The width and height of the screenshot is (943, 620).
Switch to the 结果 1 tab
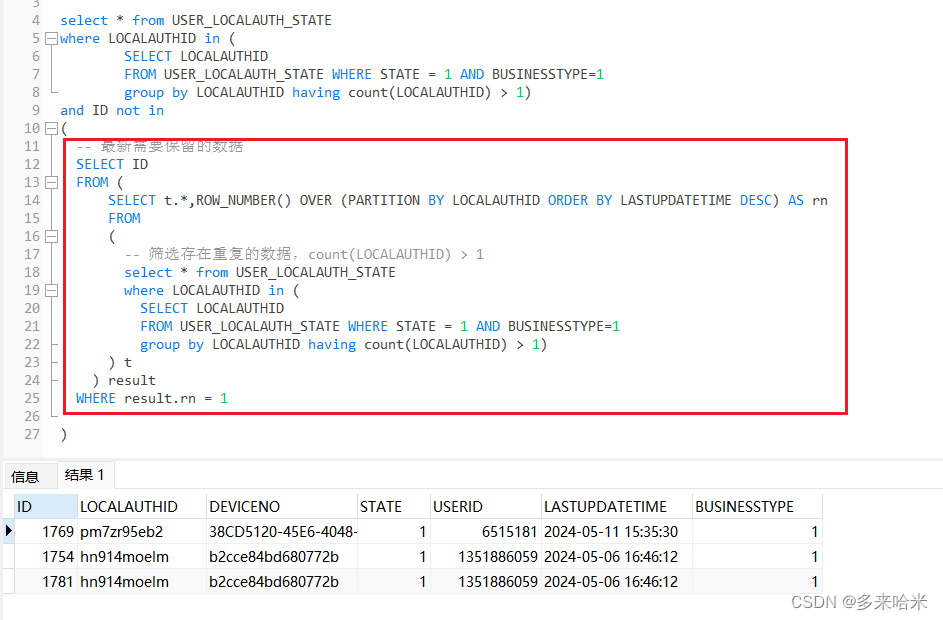(x=84, y=474)
